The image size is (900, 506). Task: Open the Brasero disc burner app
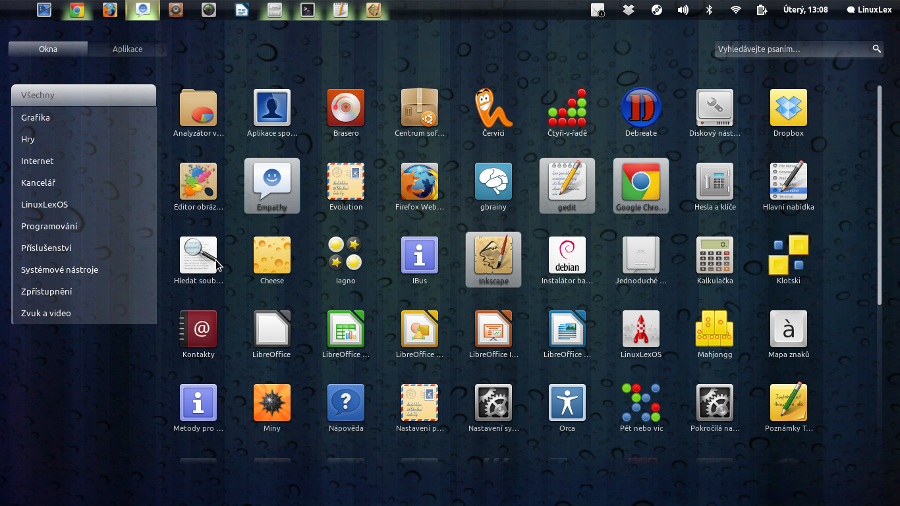click(x=346, y=112)
